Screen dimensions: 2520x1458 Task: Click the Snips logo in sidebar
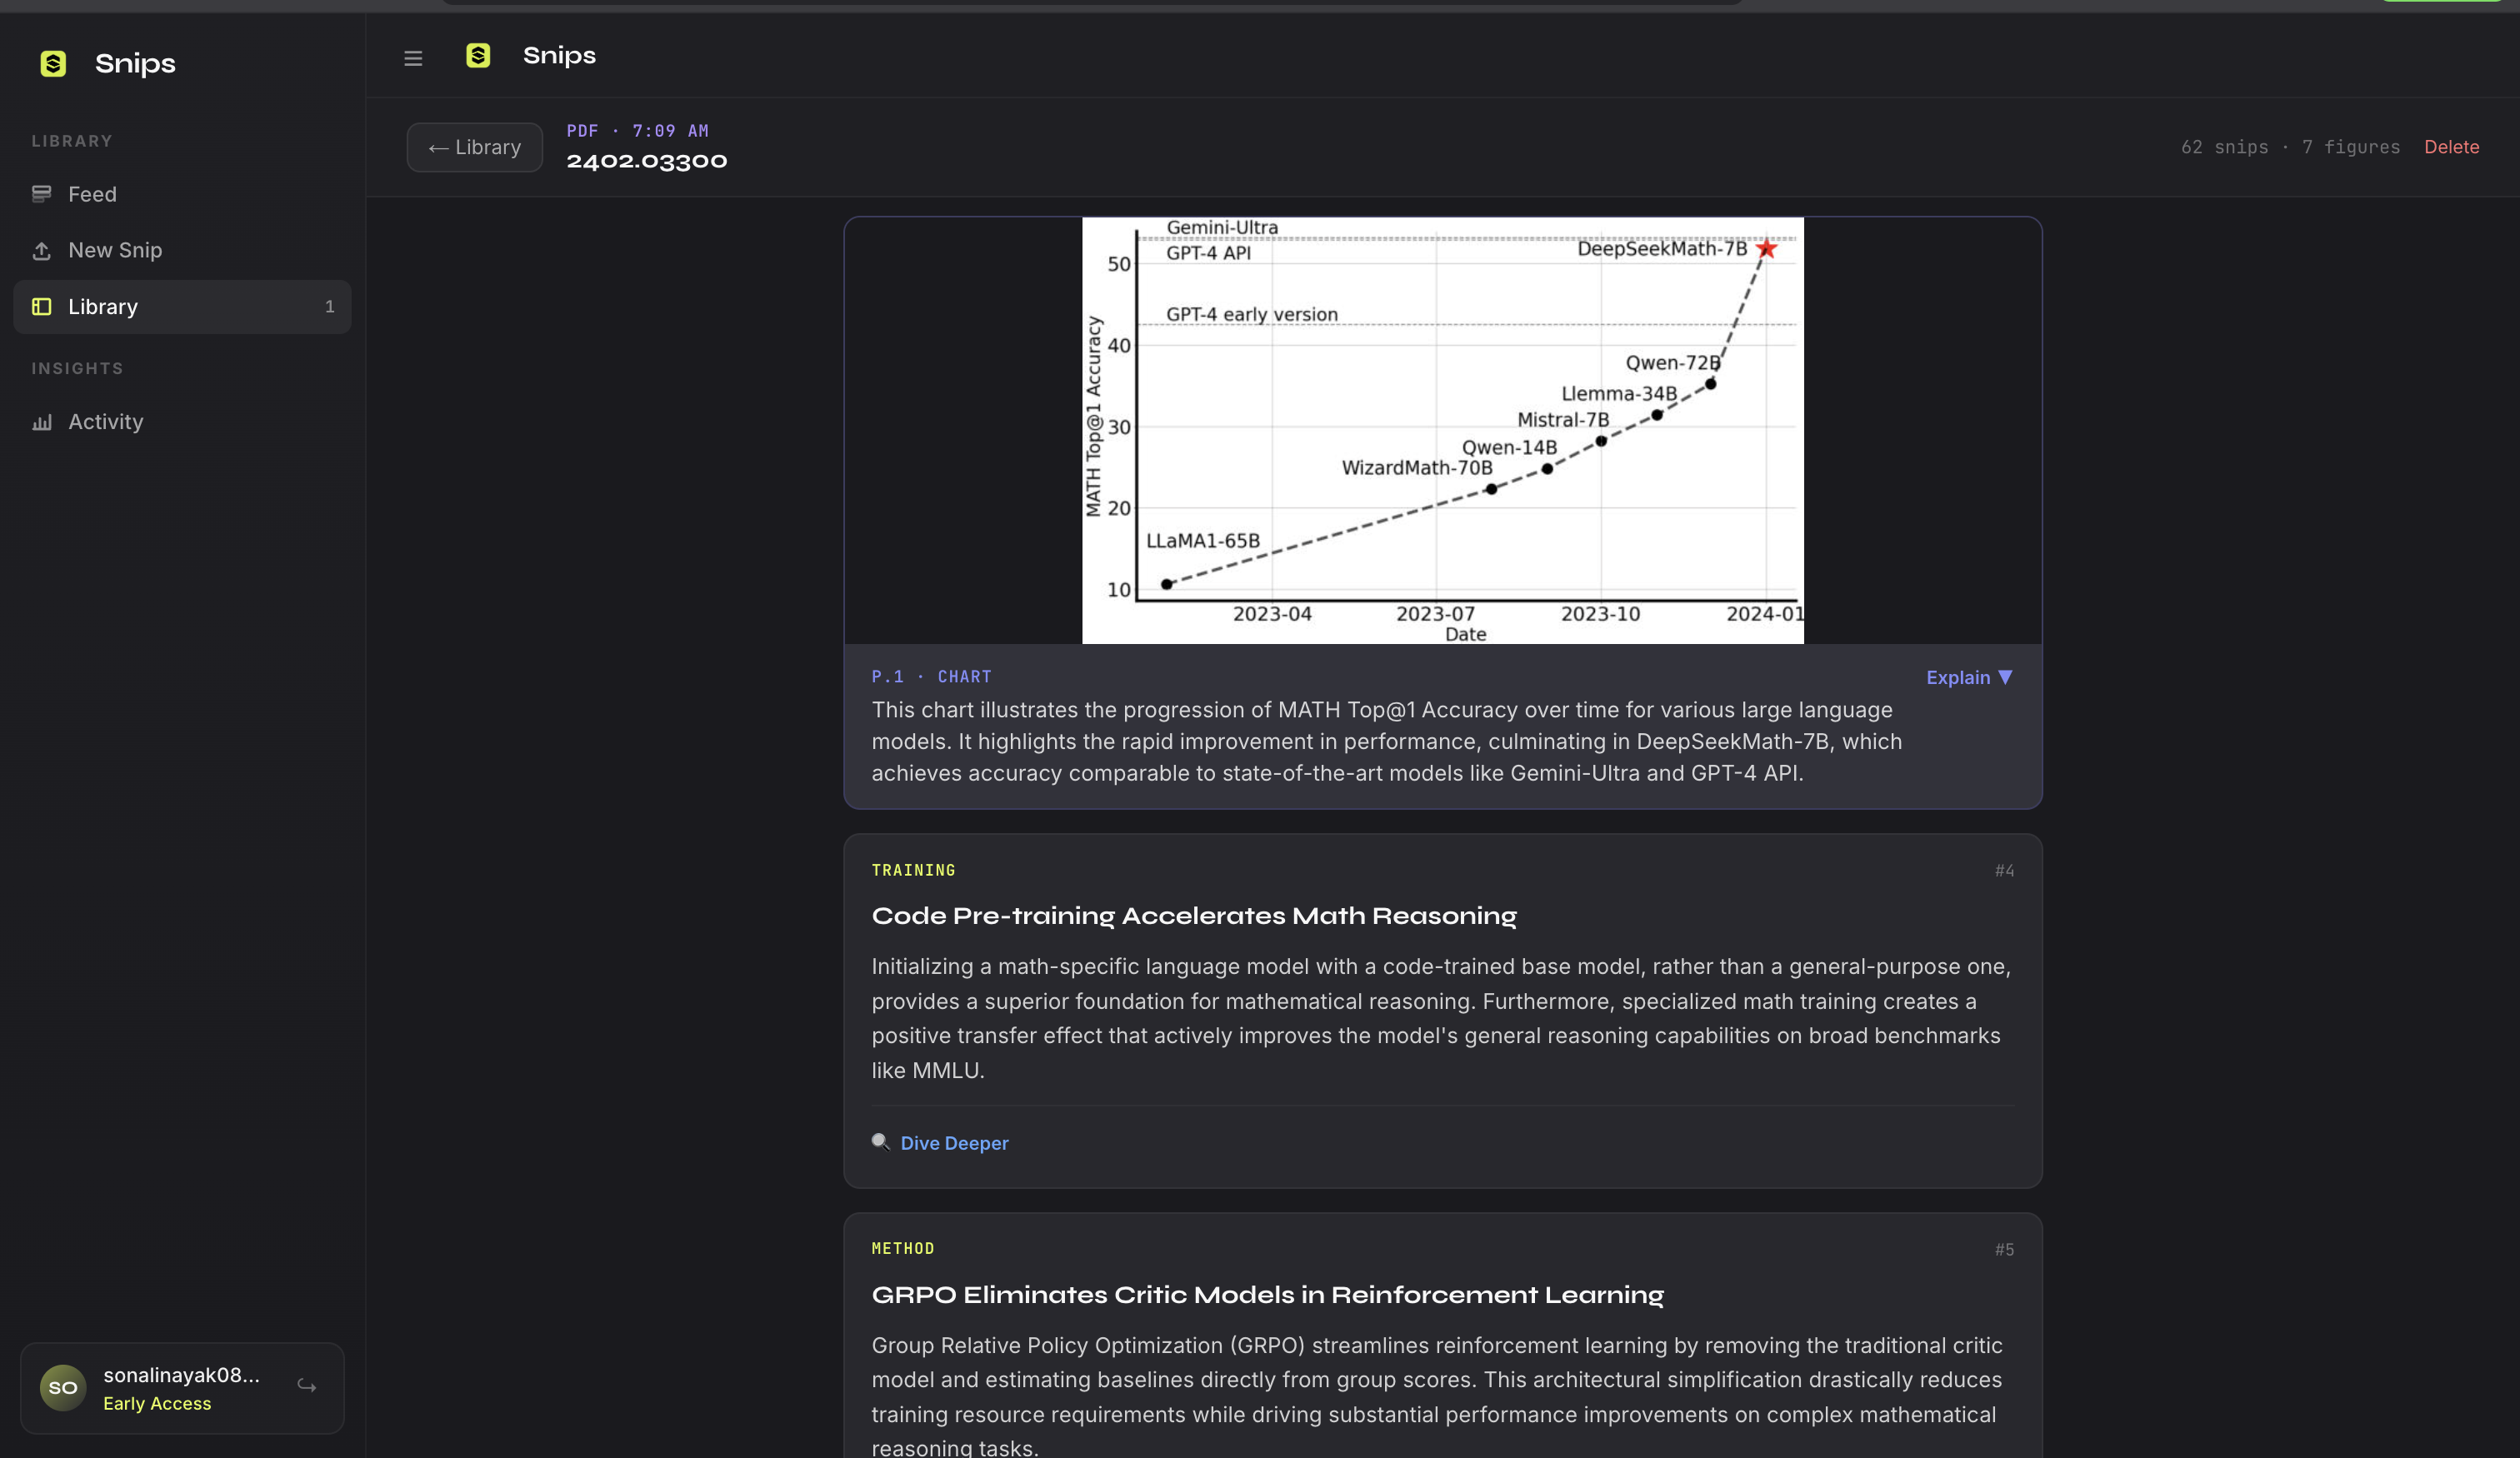(x=53, y=63)
